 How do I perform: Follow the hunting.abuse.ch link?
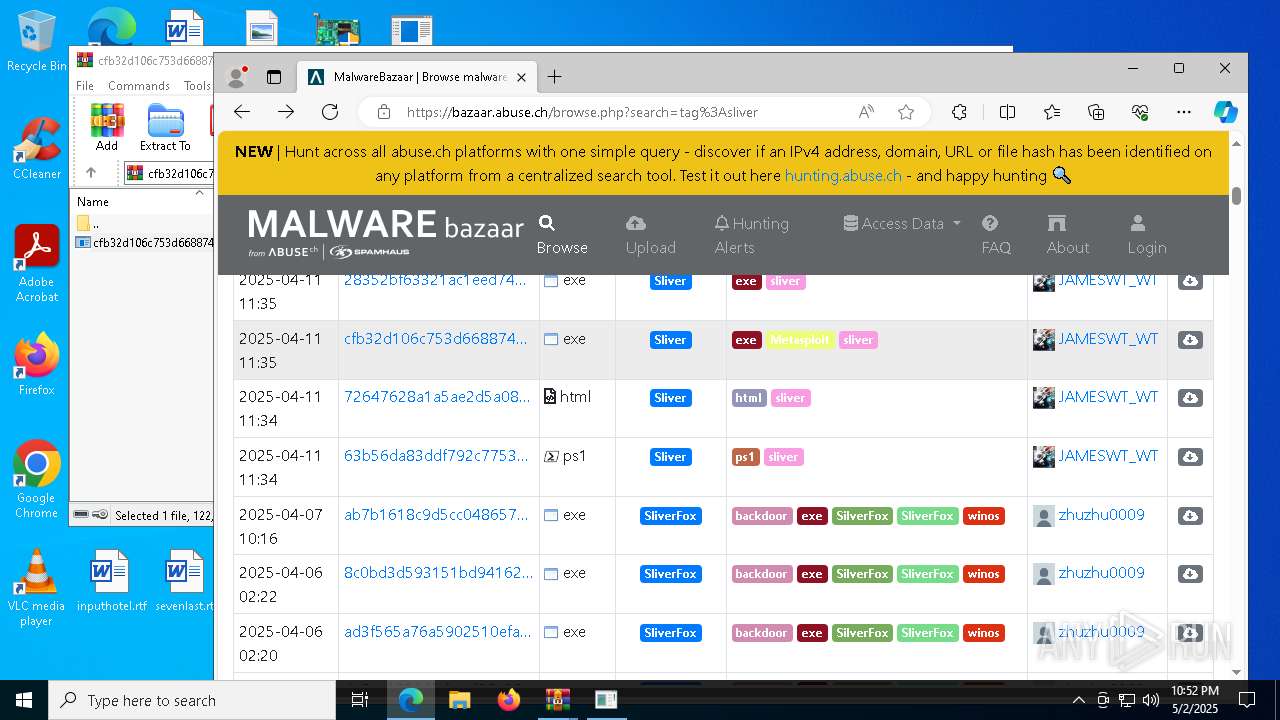tap(843, 175)
